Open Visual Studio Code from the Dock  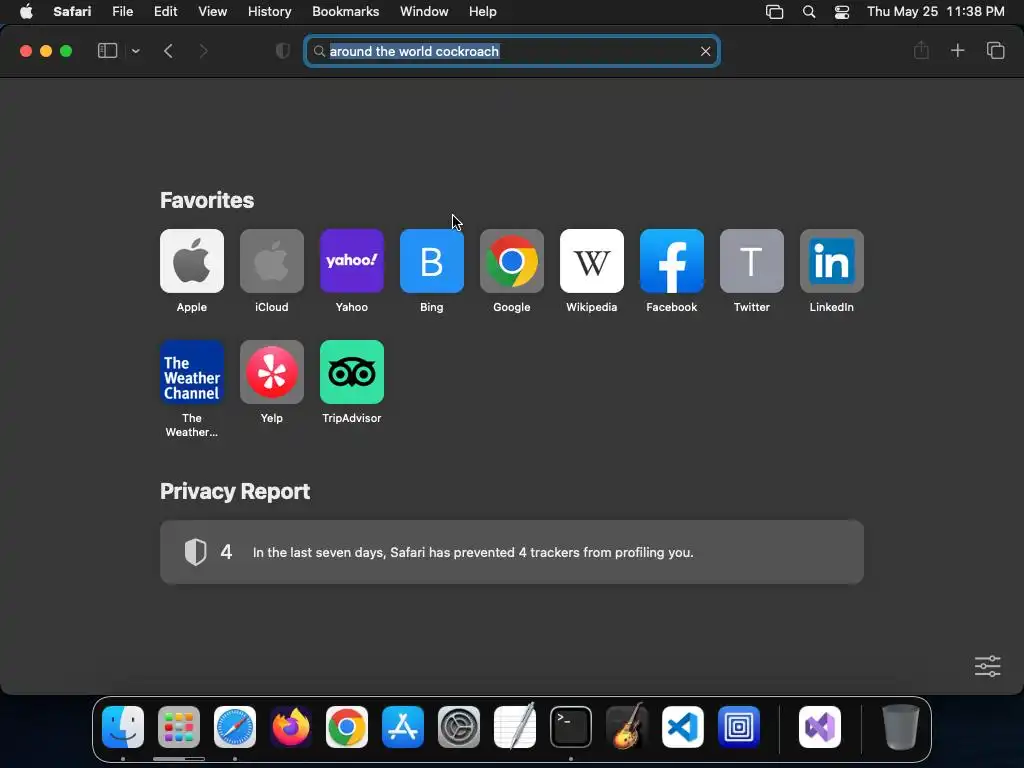pyautogui.click(x=682, y=727)
